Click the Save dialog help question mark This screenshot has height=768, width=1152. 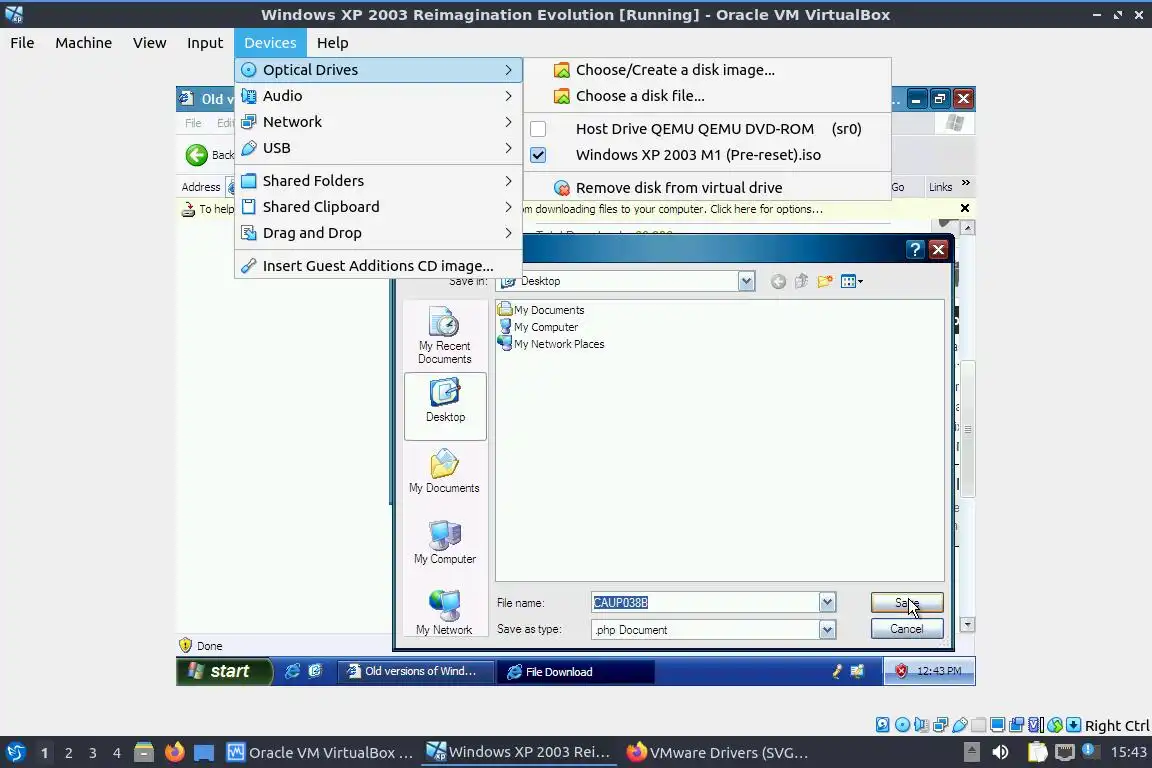(x=914, y=250)
